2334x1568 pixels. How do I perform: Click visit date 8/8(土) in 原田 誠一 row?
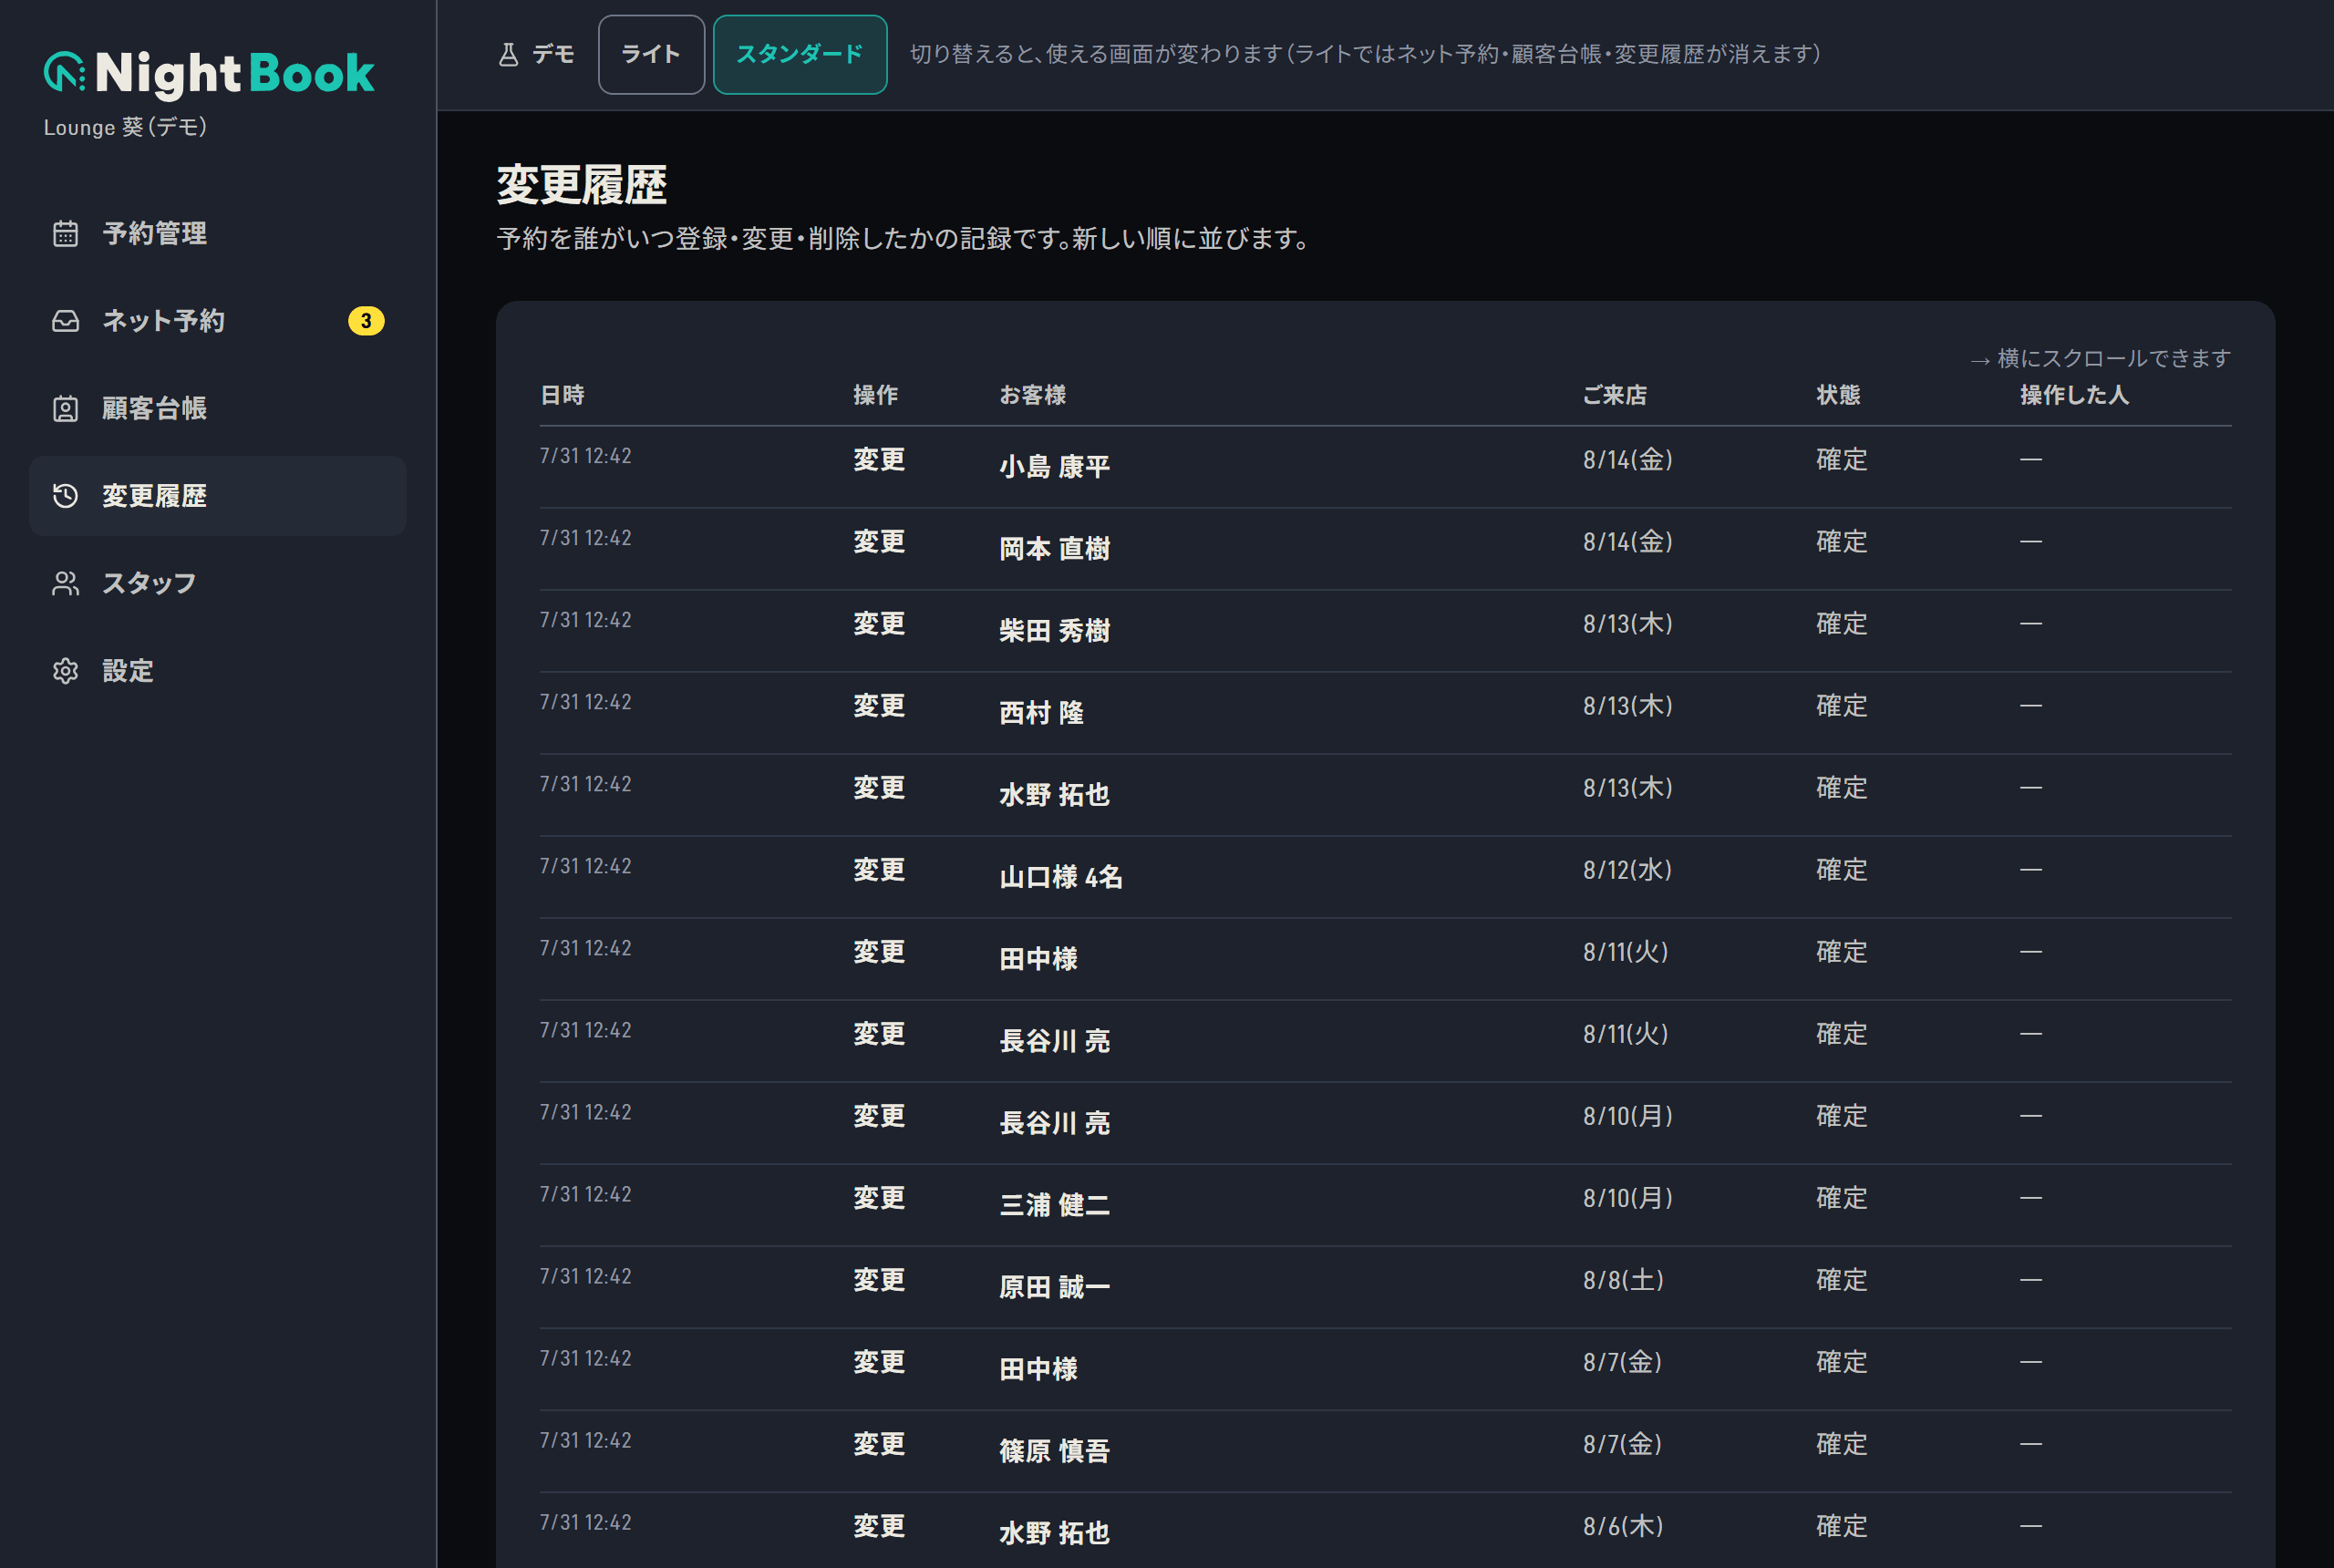(x=1623, y=1280)
